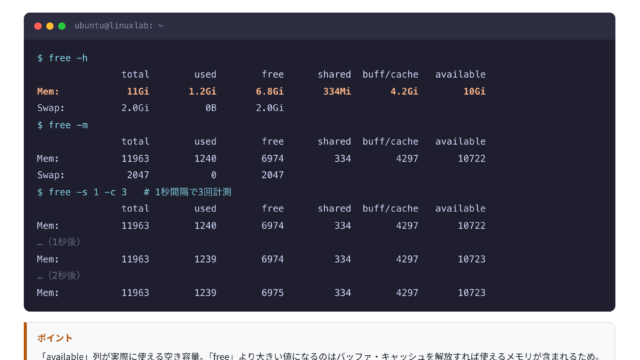The width and height of the screenshot is (640, 360).
Task: Click the 'free -m' command line
Action: [x=62, y=125]
